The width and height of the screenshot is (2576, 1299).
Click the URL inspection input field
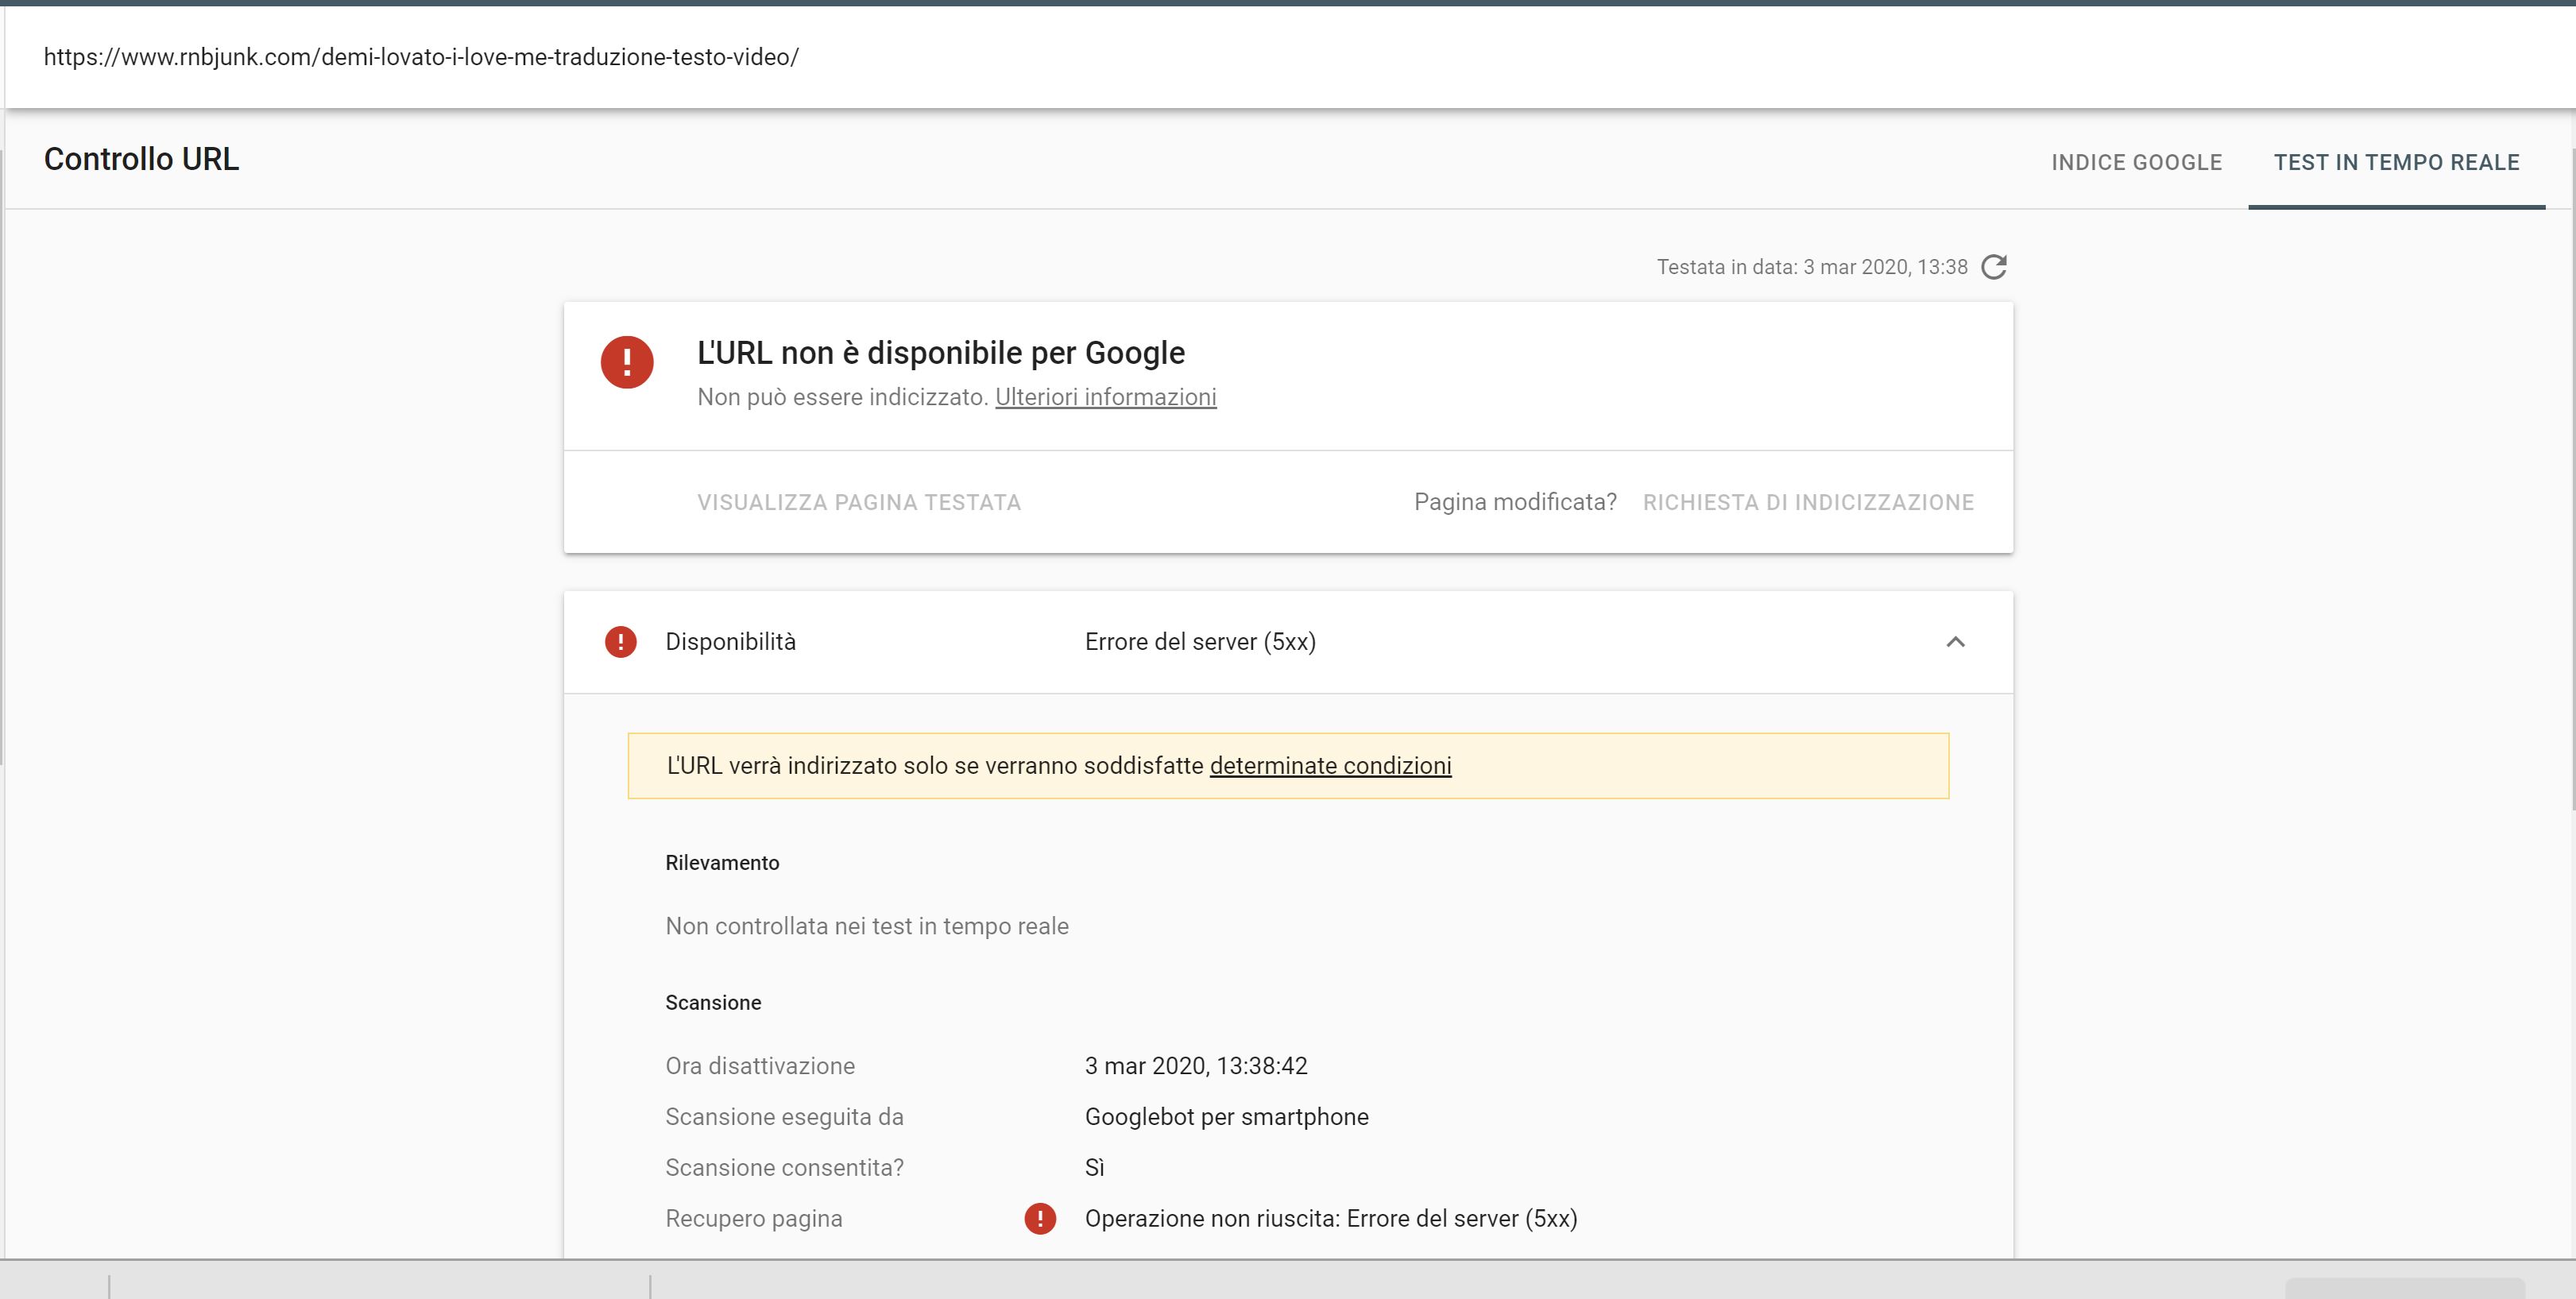(x=421, y=57)
